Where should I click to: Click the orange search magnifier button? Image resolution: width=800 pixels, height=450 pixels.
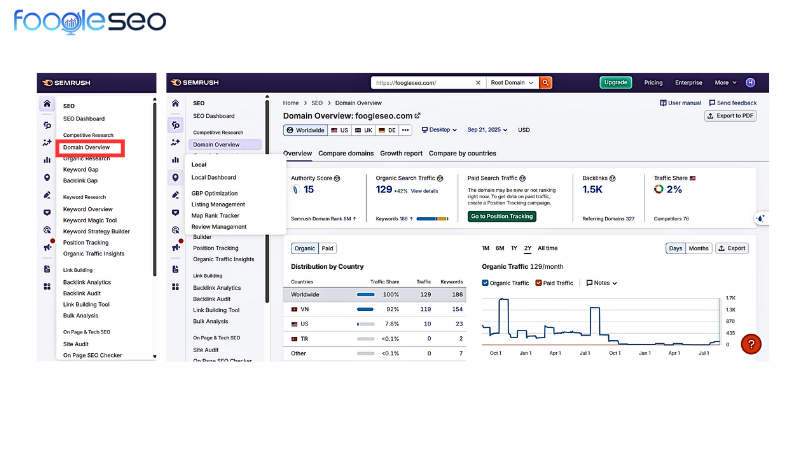tap(546, 83)
